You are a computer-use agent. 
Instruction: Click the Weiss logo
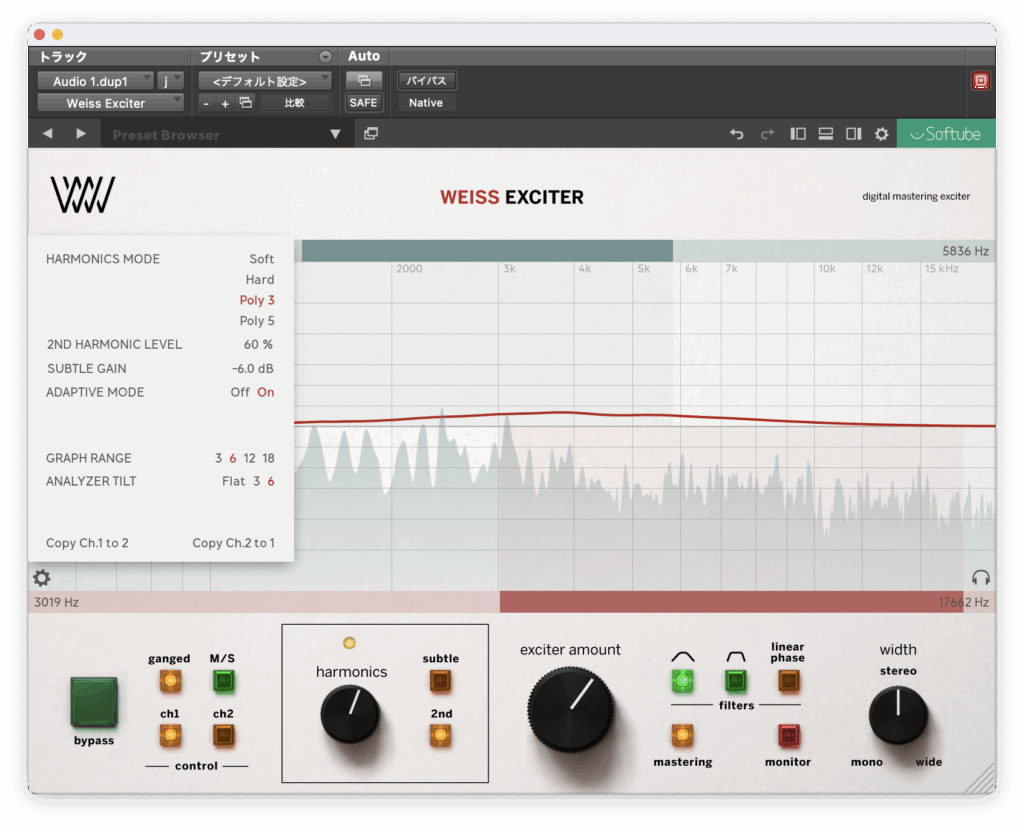point(83,195)
